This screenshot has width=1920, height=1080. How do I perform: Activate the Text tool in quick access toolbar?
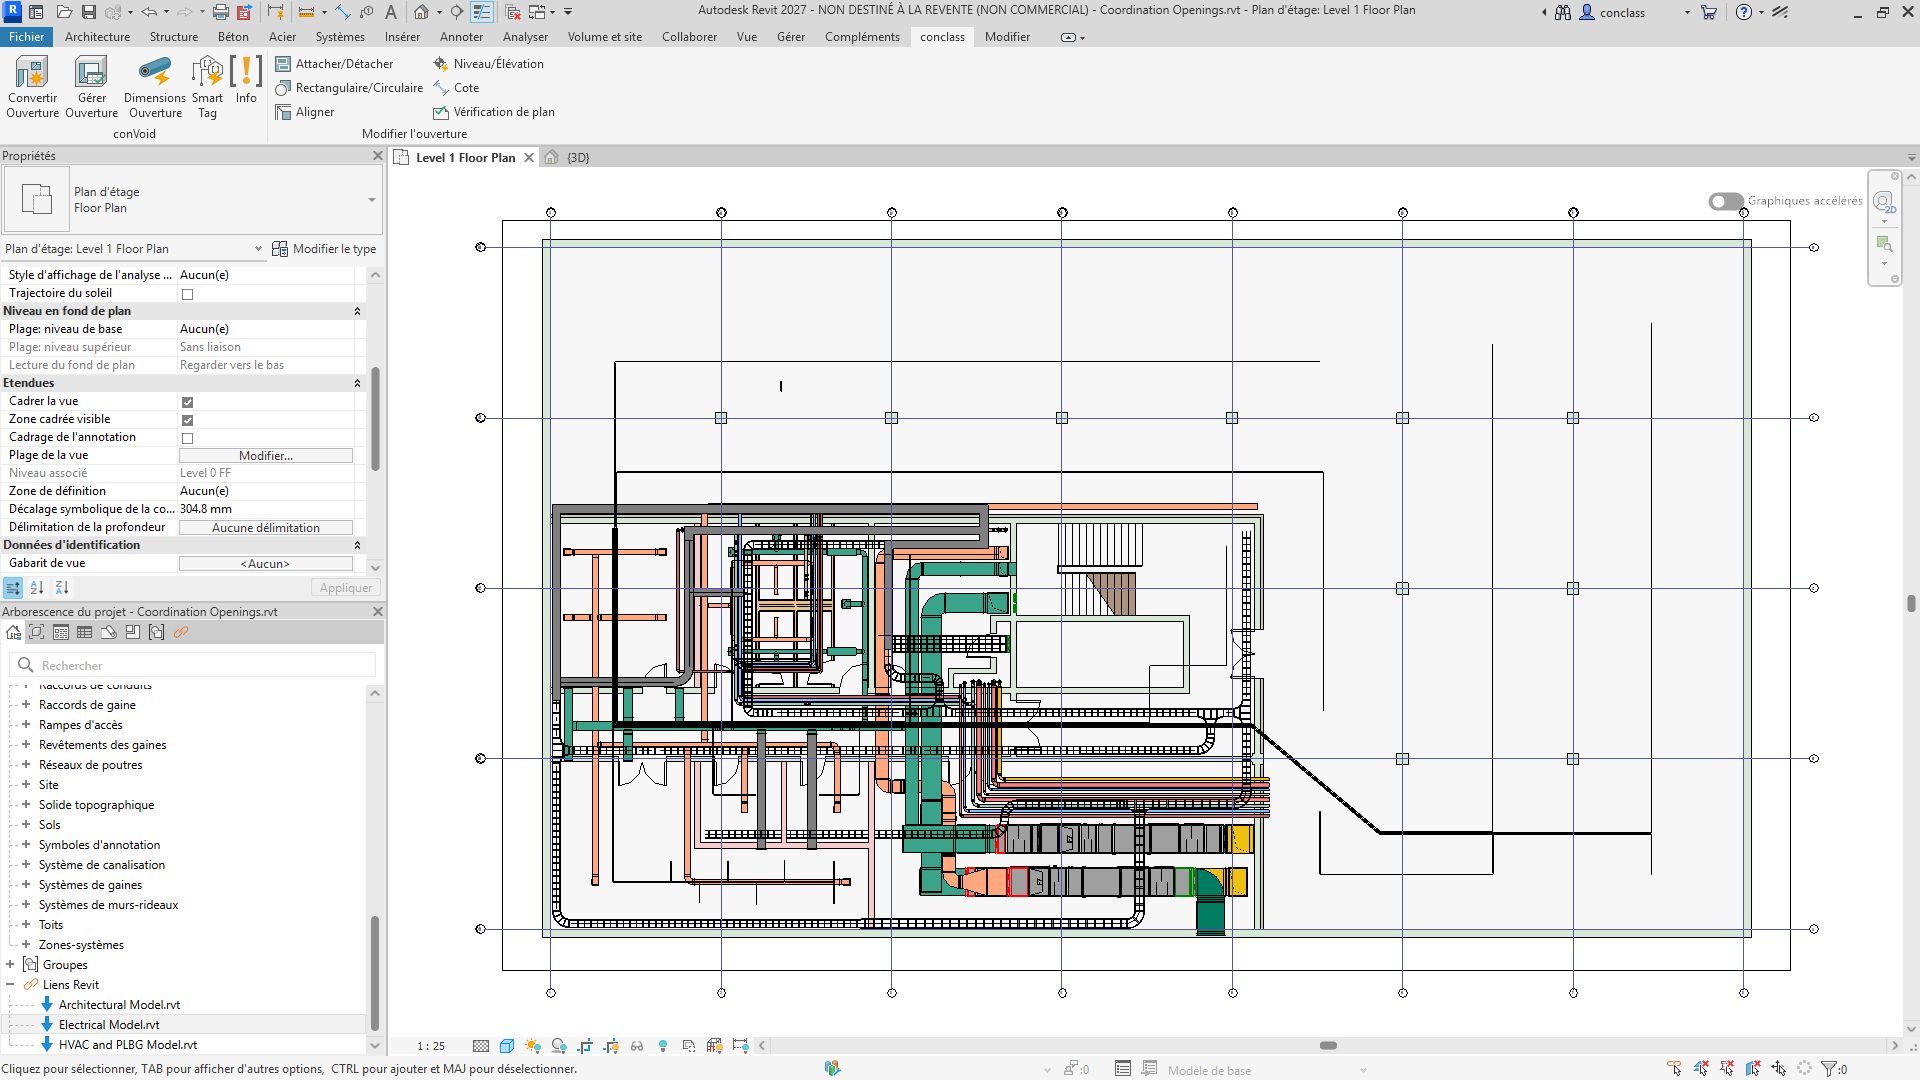point(390,12)
